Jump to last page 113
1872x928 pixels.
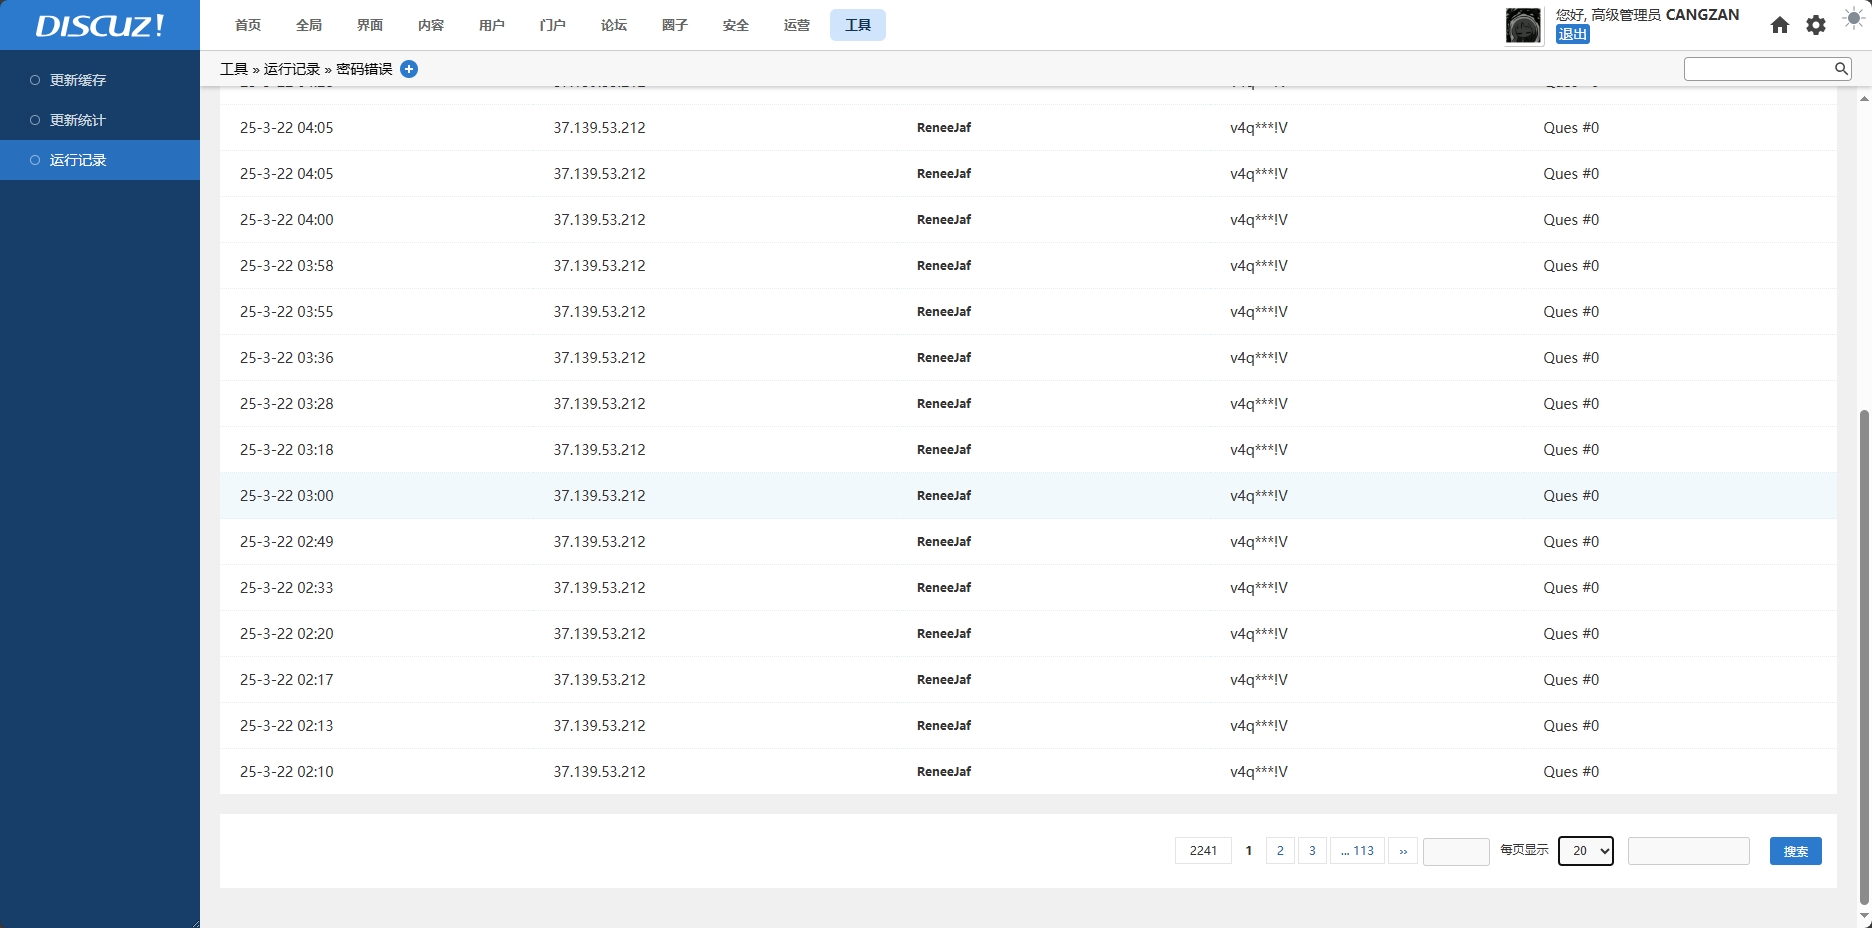[x=1357, y=851]
